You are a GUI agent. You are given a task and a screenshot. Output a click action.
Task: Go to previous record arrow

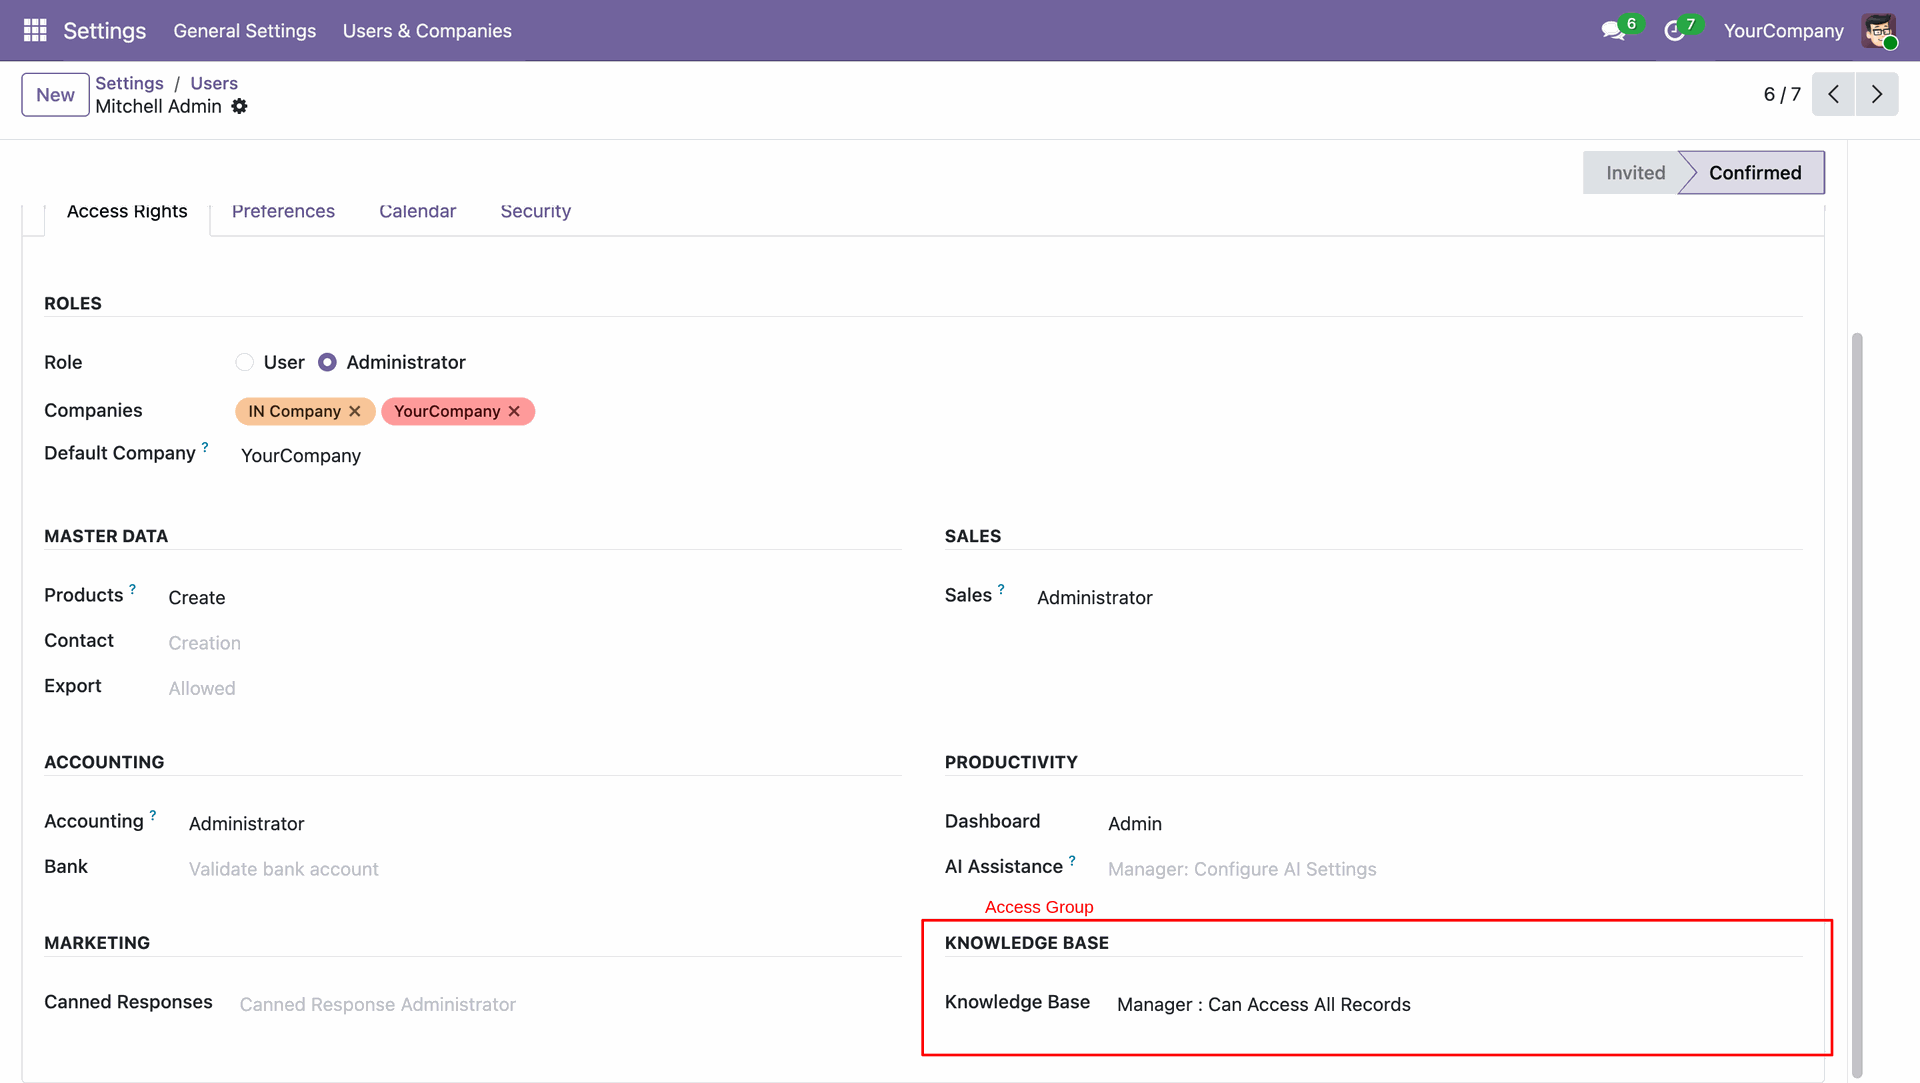[1833, 94]
